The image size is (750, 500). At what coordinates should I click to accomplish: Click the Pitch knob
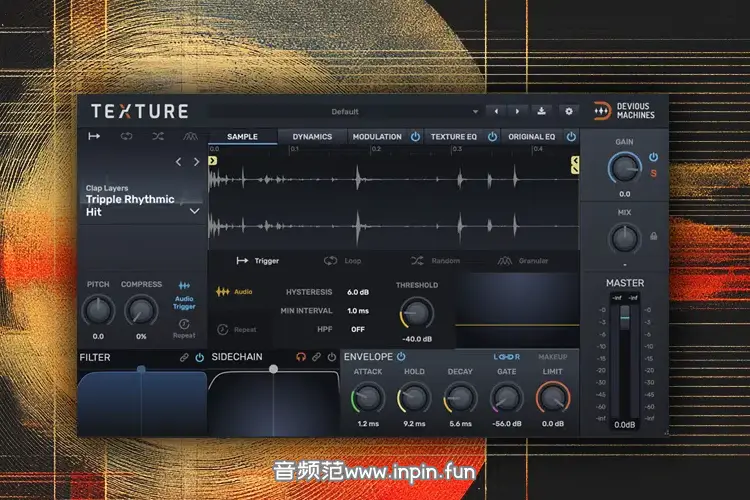[98, 311]
